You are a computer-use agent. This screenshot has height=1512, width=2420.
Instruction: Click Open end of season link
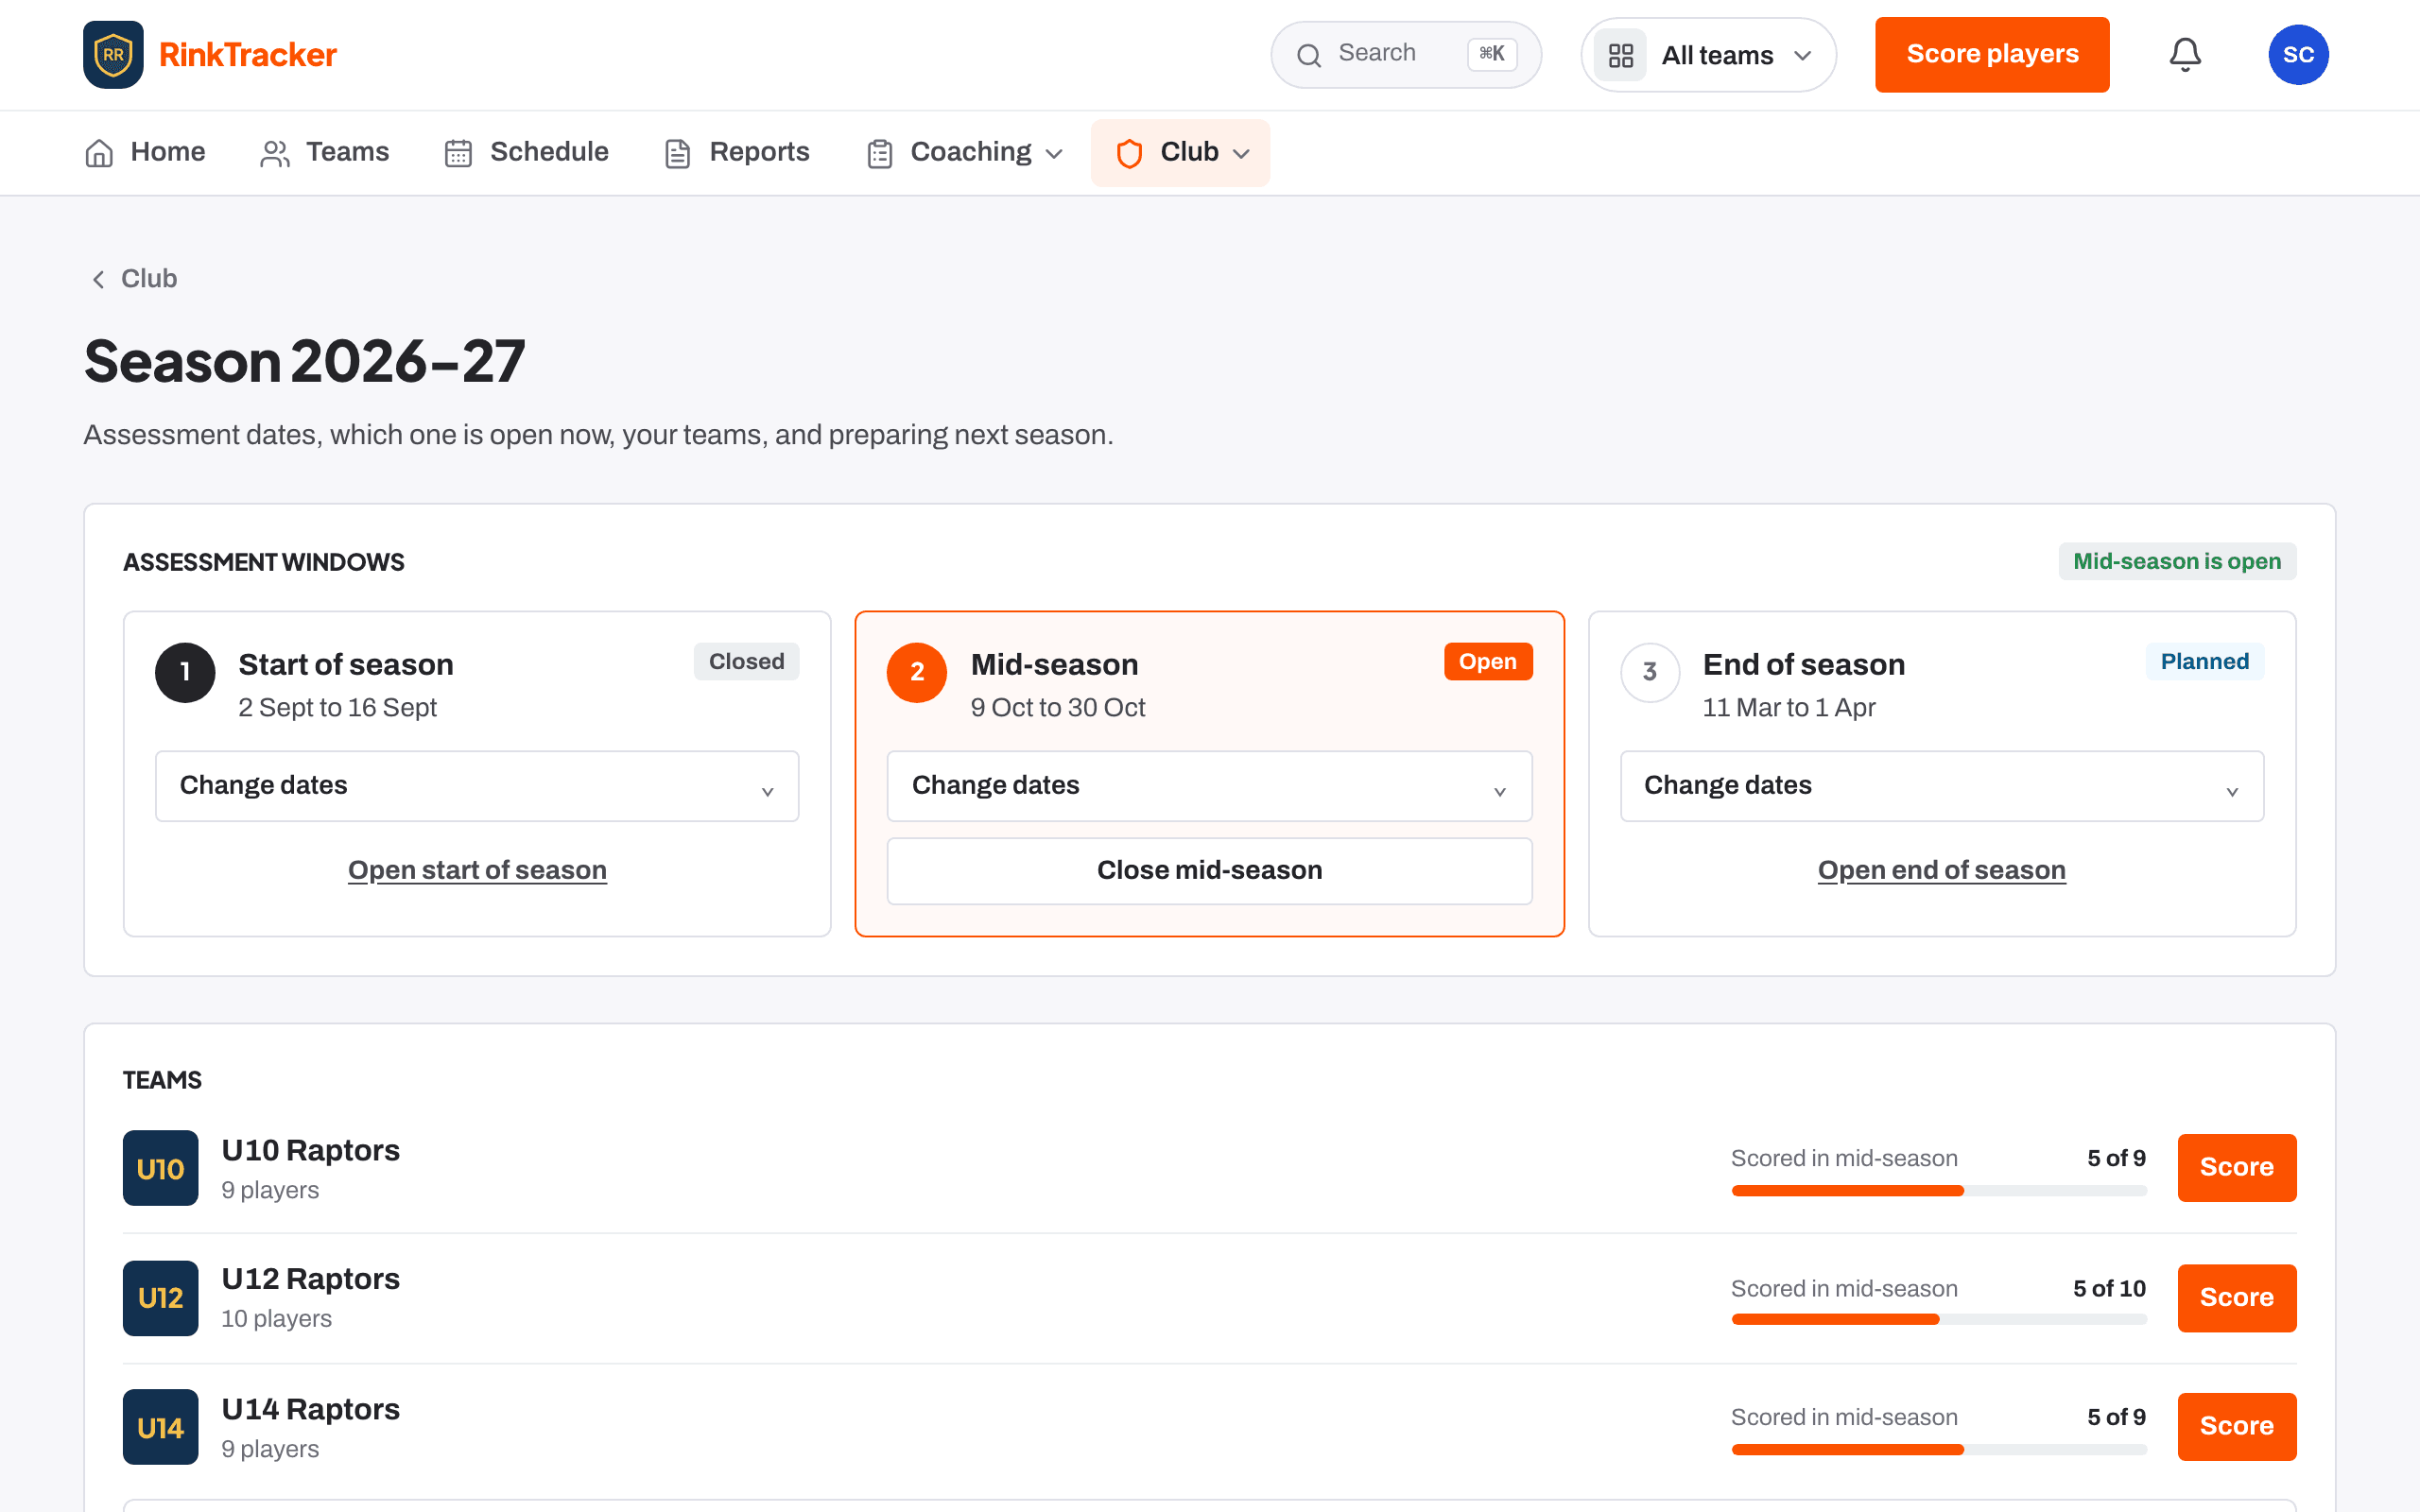tap(1941, 870)
